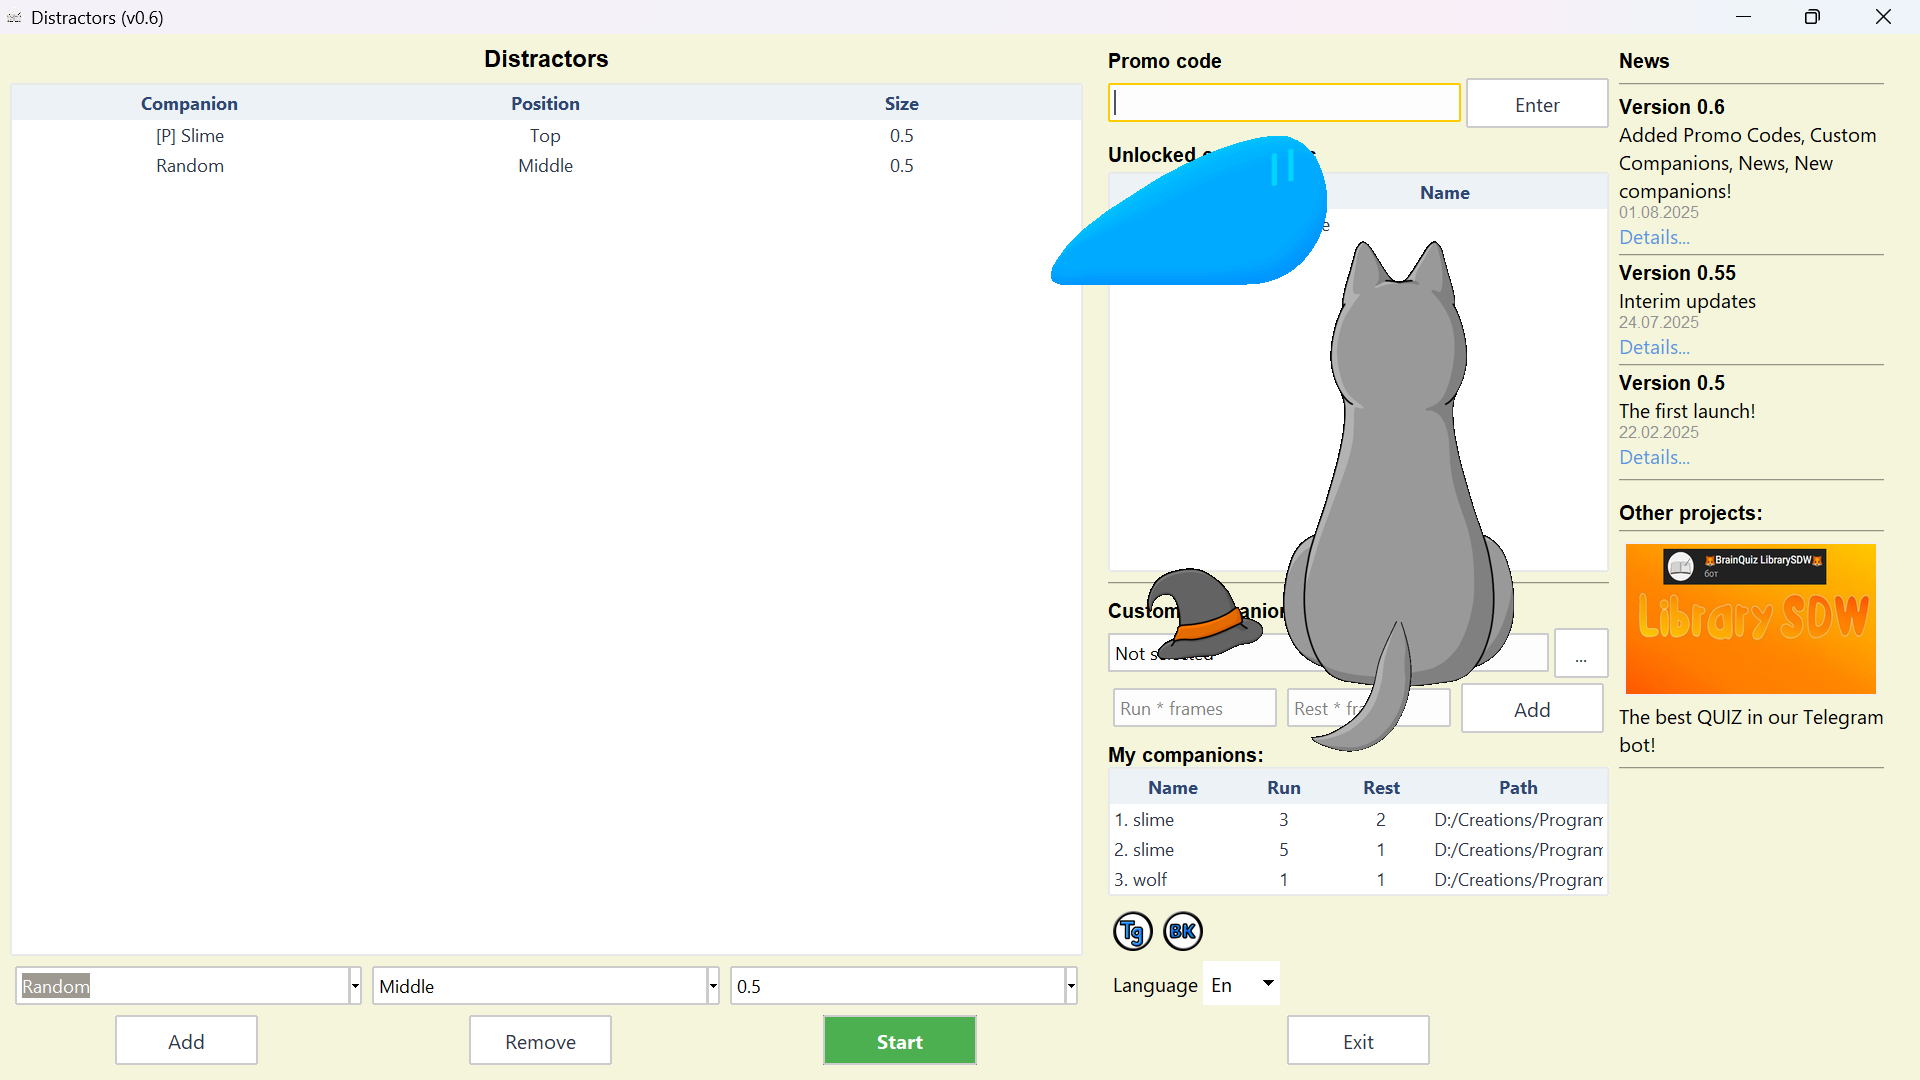Expand the Random companion dropdown
The image size is (1920, 1080).
click(x=355, y=986)
